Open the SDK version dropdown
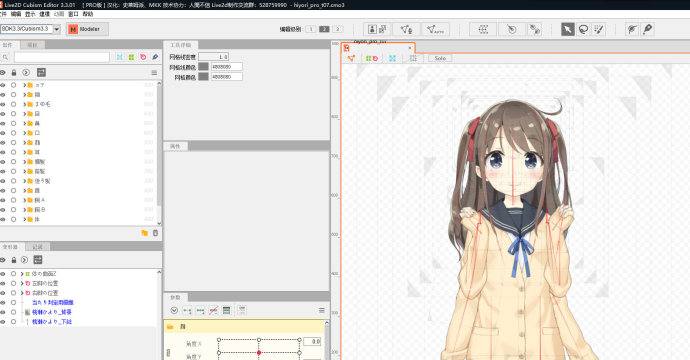690x360 pixels. [x=57, y=29]
